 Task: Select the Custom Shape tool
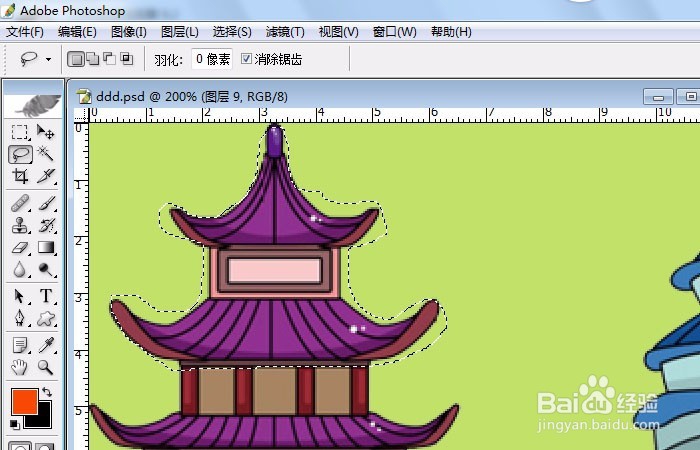[46, 318]
